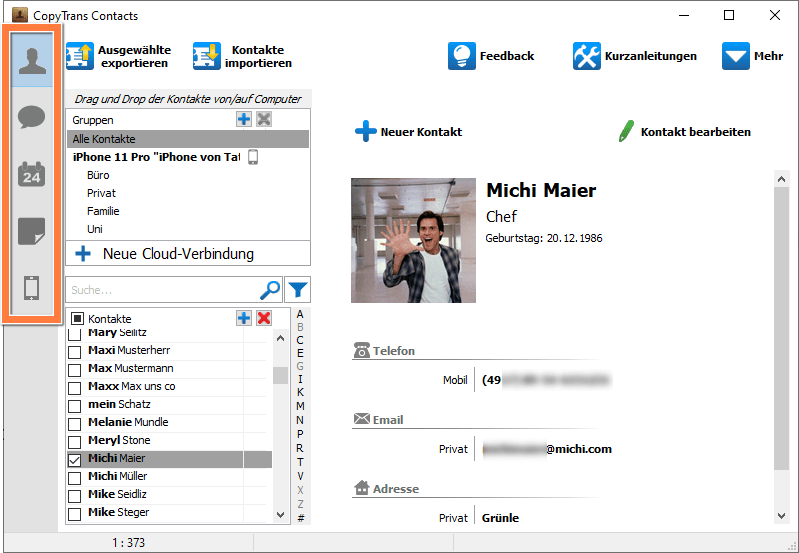Click the Mobil phone number
This screenshot has height=553, width=799.
pyautogui.click(x=546, y=380)
